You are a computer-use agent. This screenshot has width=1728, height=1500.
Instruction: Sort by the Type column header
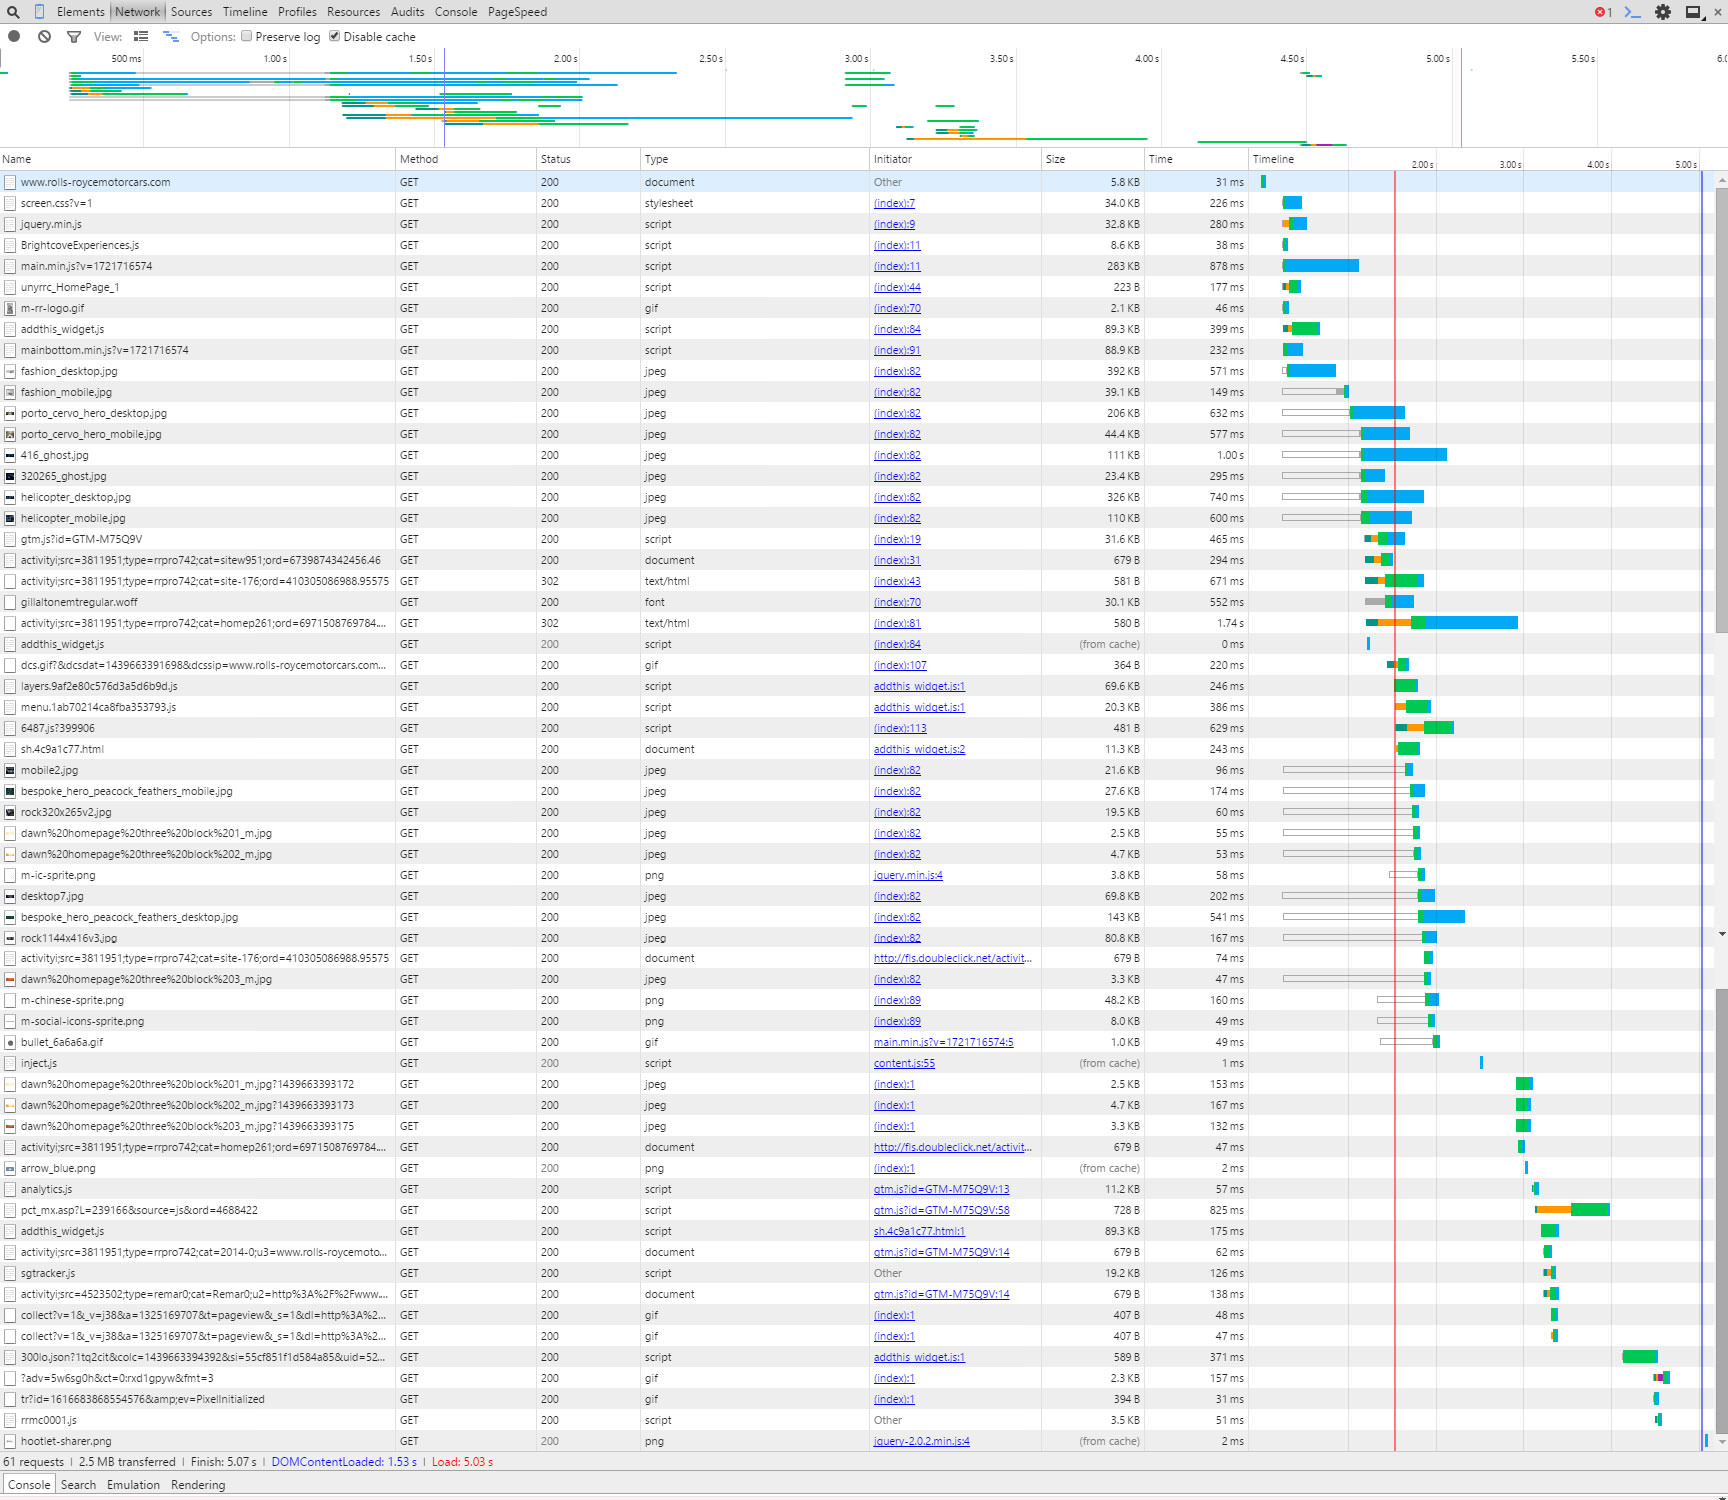755,159
